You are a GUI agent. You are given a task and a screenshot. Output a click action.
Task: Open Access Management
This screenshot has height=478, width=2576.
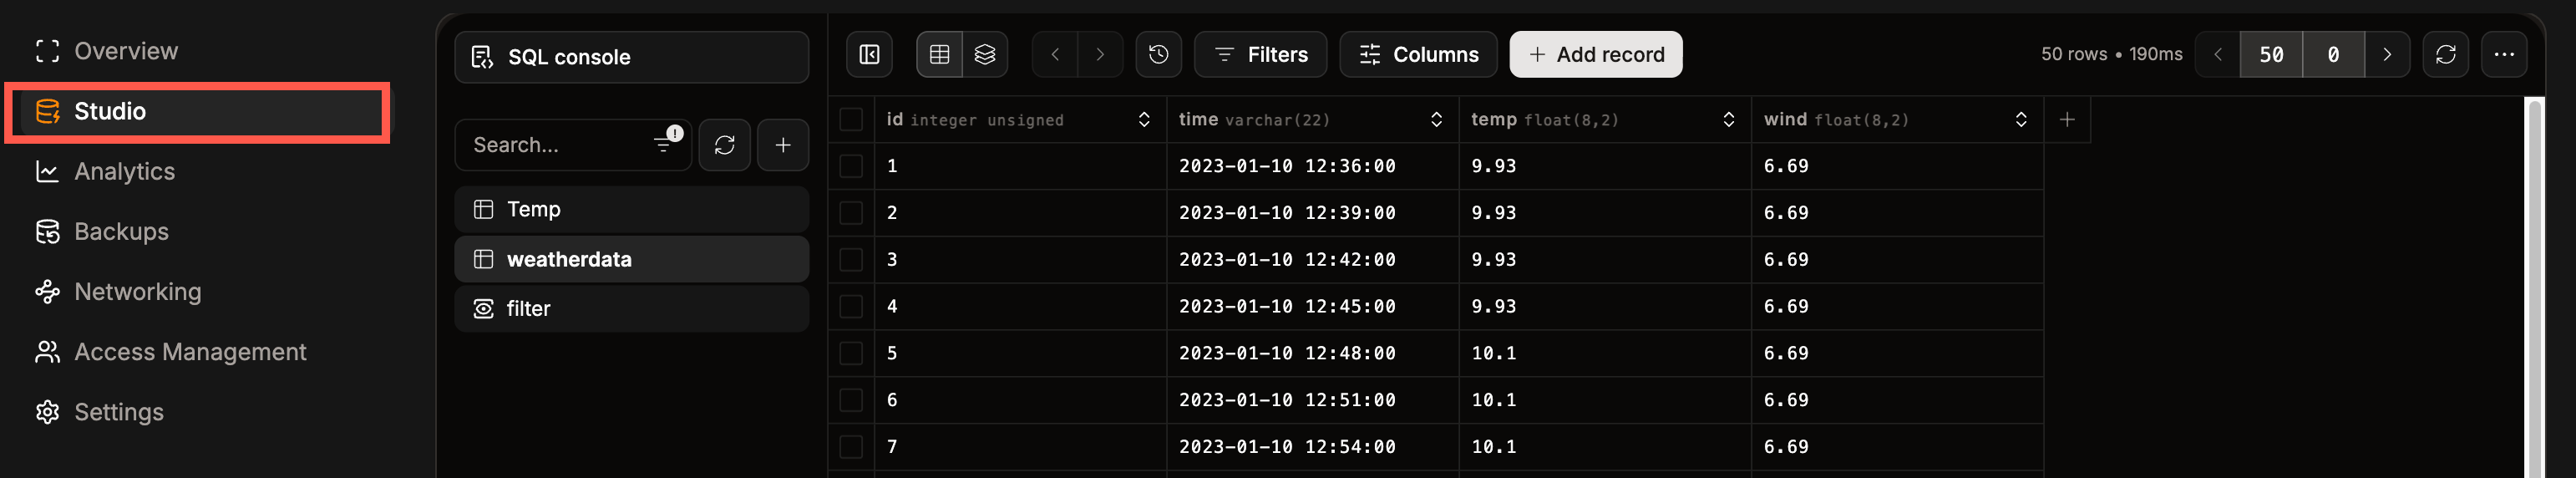point(170,352)
